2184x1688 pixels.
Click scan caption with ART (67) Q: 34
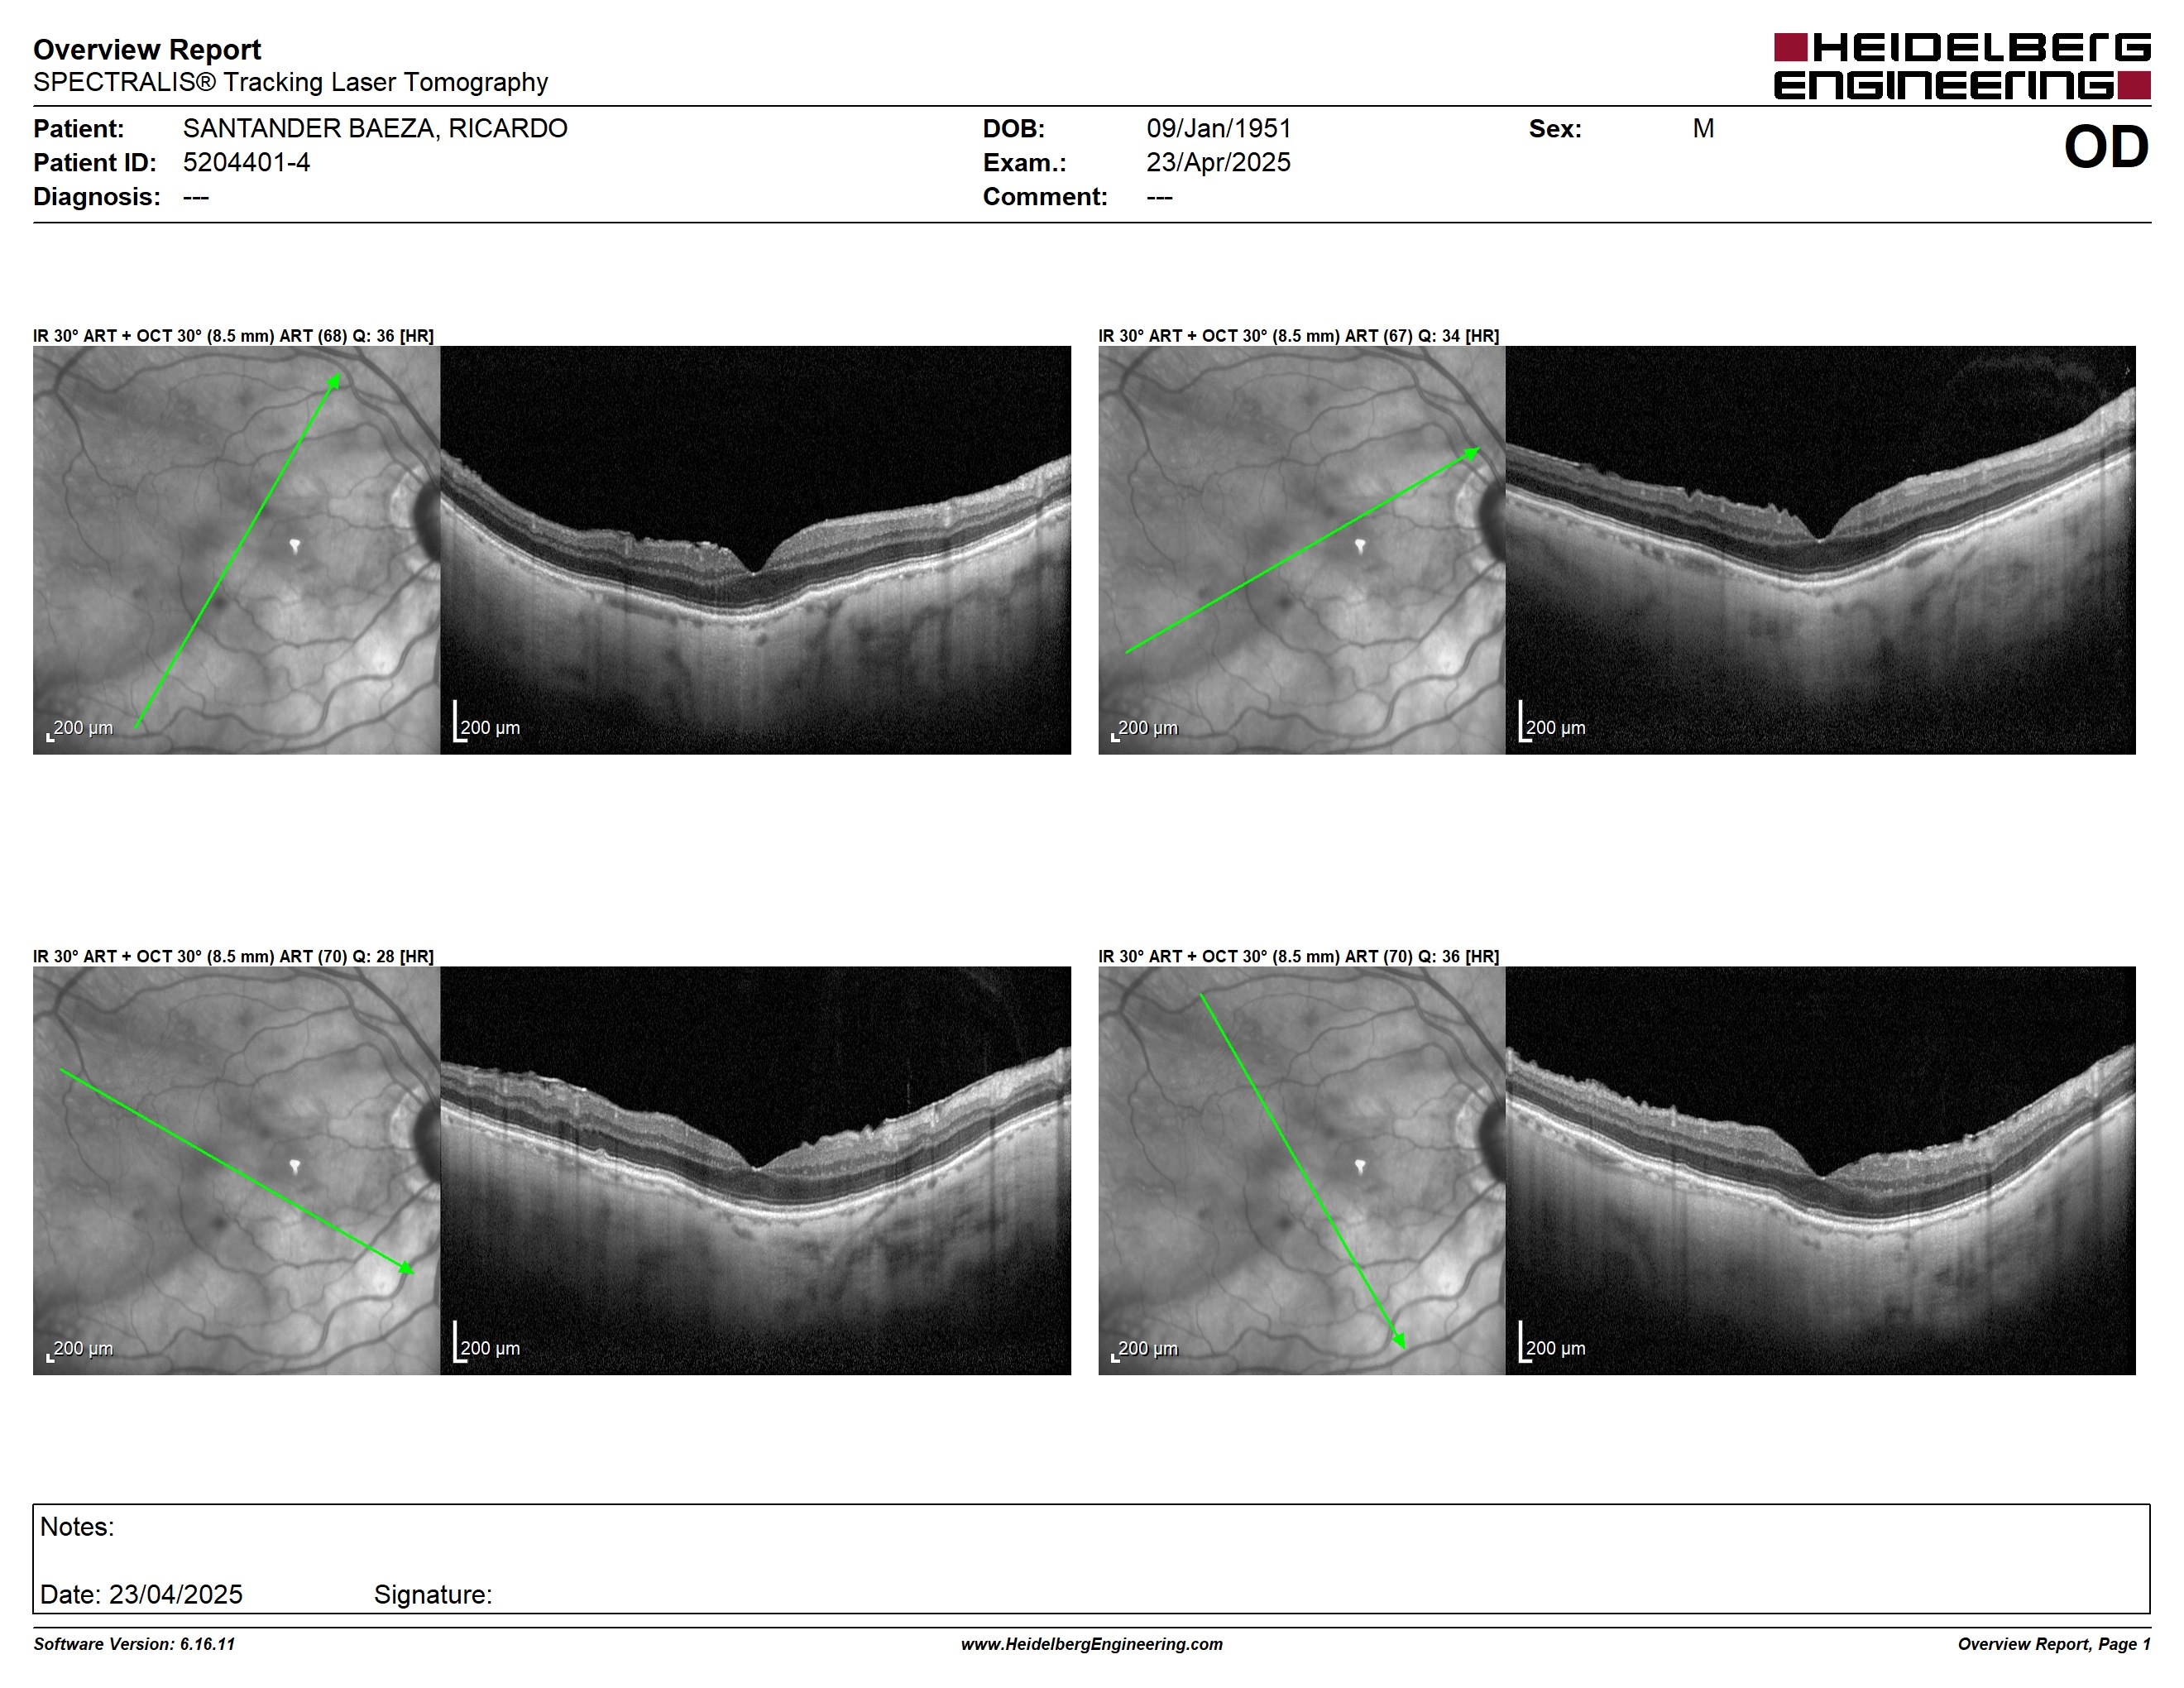[1298, 336]
